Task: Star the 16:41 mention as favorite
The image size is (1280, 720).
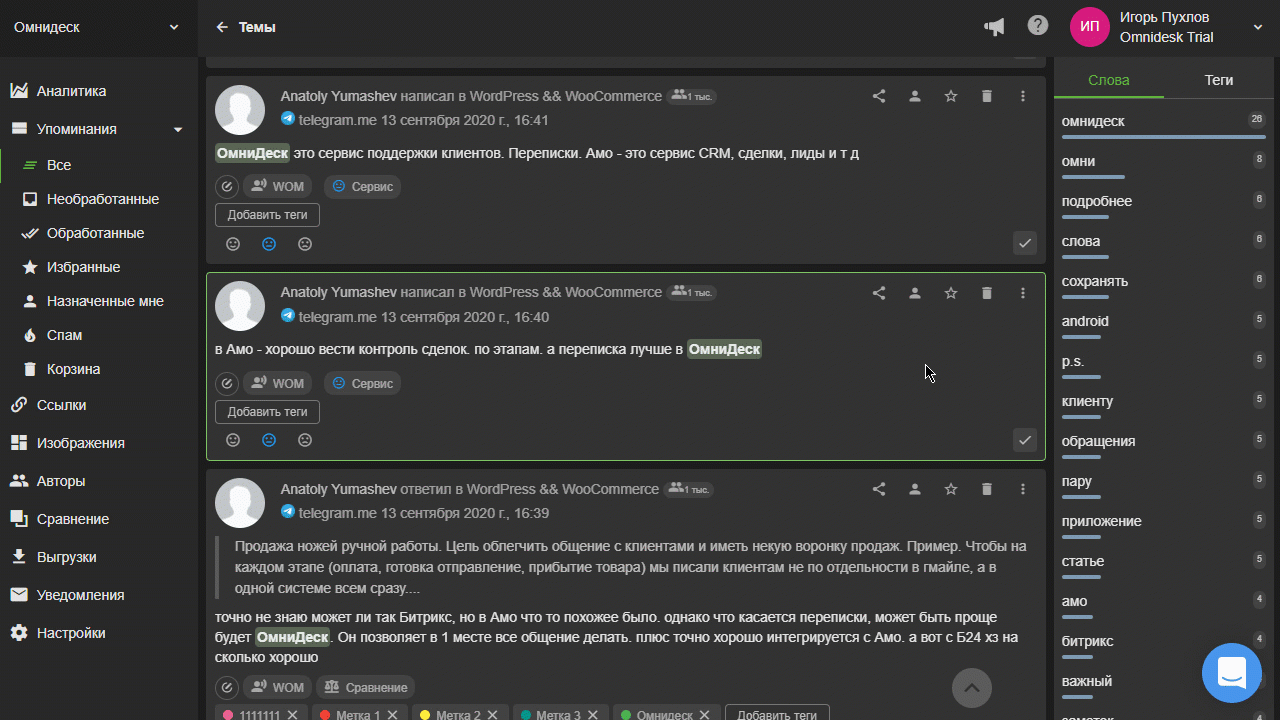Action: (x=951, y=96)
